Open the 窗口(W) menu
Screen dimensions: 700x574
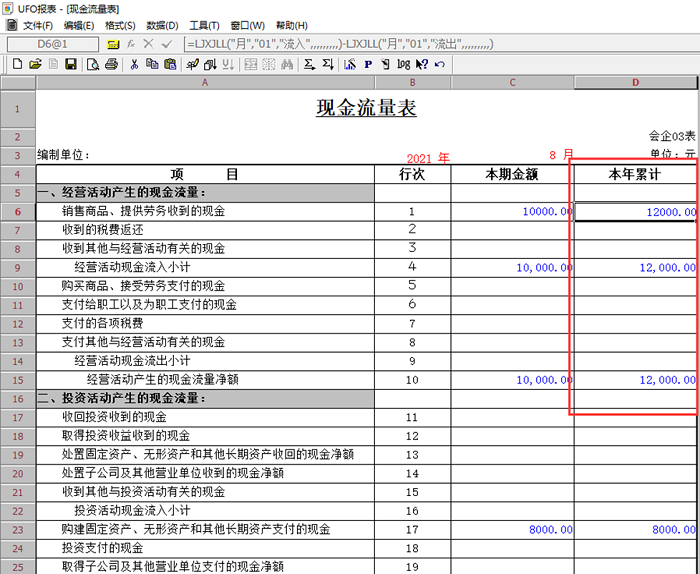pos(248,25)
